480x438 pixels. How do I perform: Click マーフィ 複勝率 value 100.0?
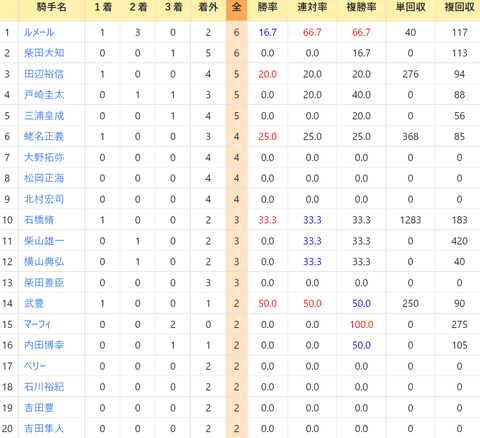point(362,324)
